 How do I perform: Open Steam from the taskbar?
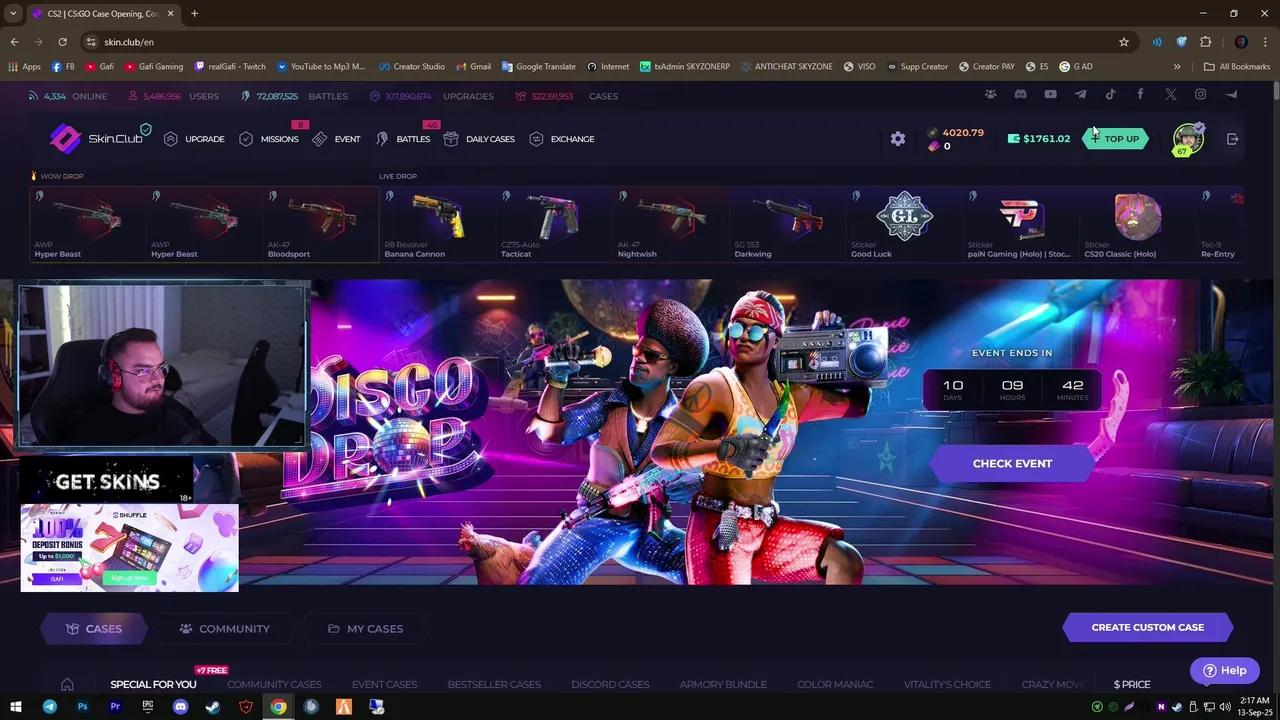213,707
